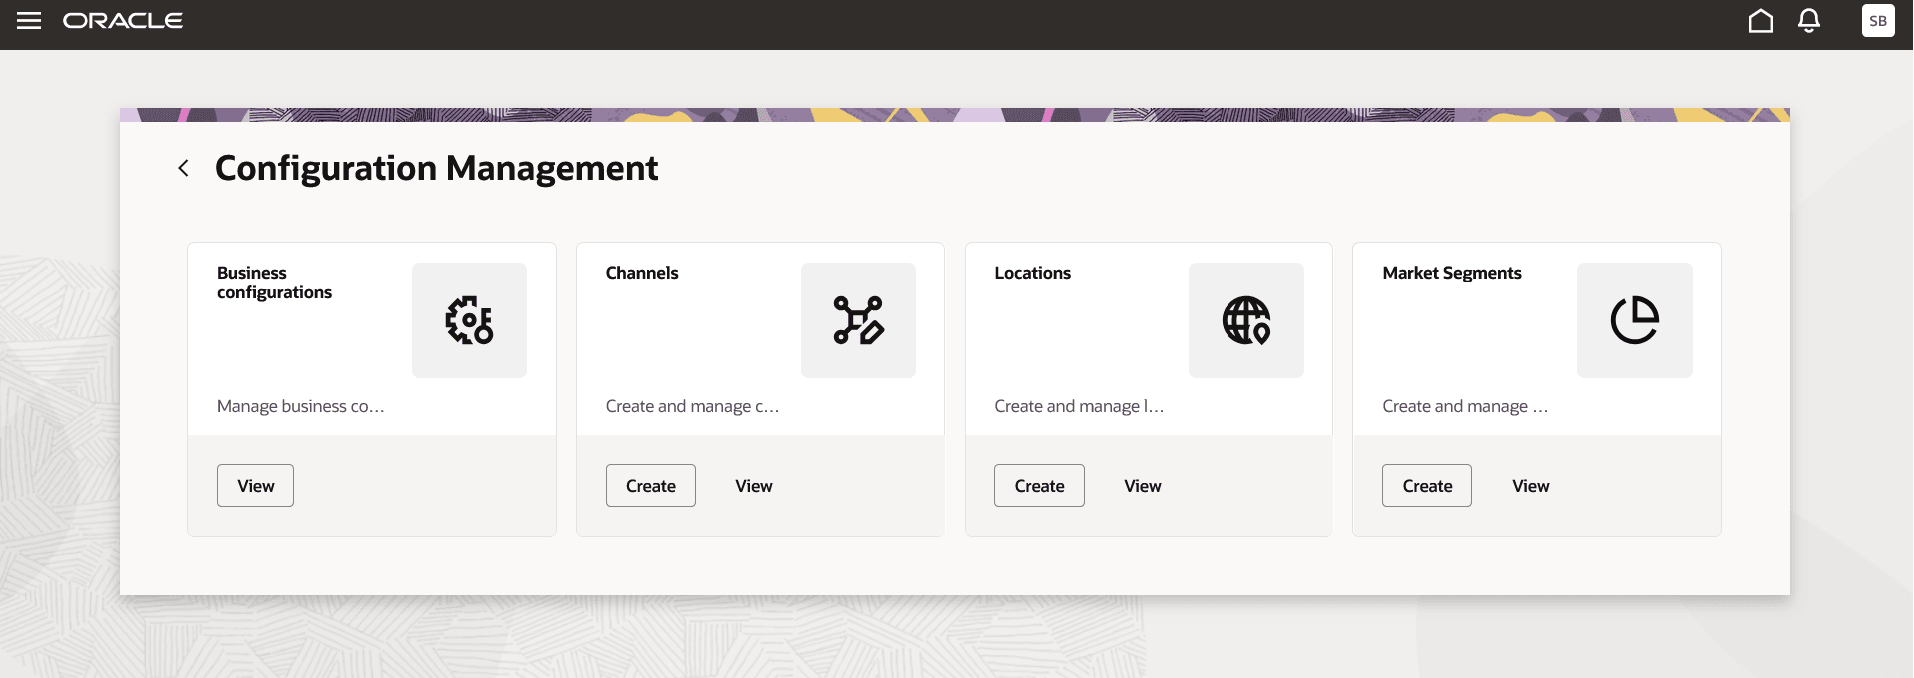Image resolution: width=1914 pixels, height=678 pixels.
Task: Create a new Location
Action: tap(1038, 485)
